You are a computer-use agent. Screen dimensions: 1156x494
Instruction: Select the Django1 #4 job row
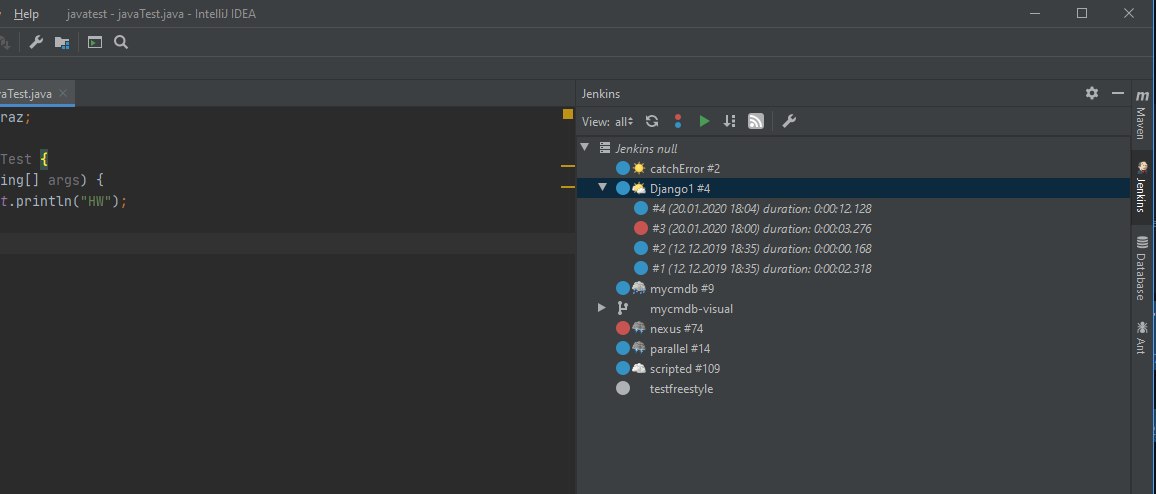coord(853,188)
